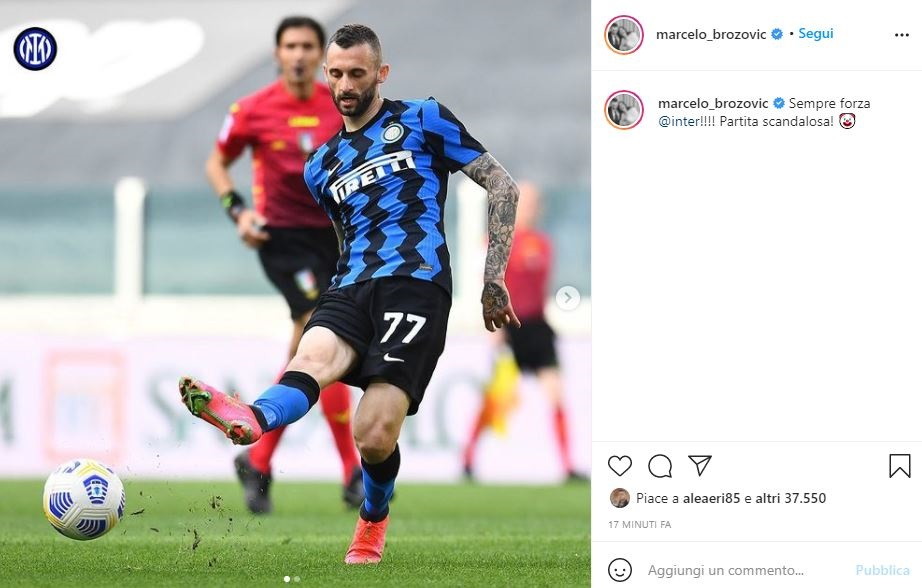This screenshot has height=588, width=922.
Task: Open the header profile picture avatar
Action: (x=624, y=35)
